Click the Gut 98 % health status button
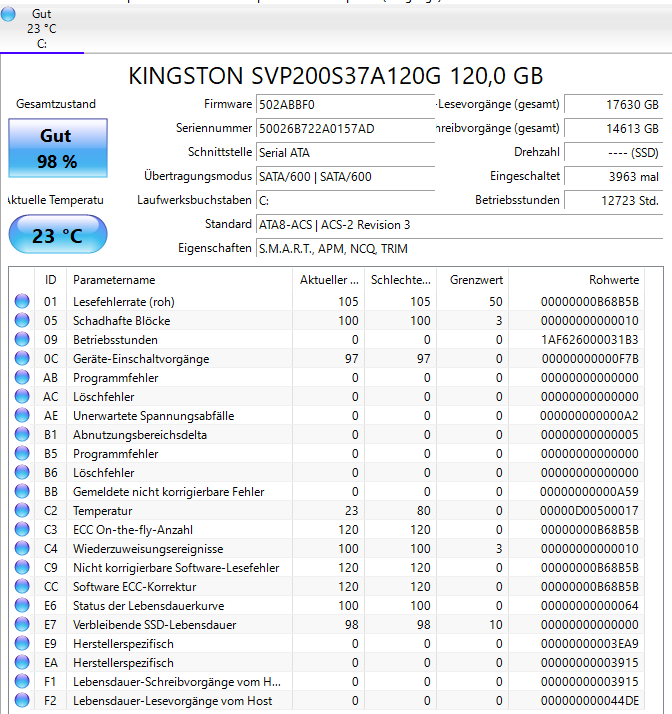Viewport: 672px width, 714px height. (58, 148)
